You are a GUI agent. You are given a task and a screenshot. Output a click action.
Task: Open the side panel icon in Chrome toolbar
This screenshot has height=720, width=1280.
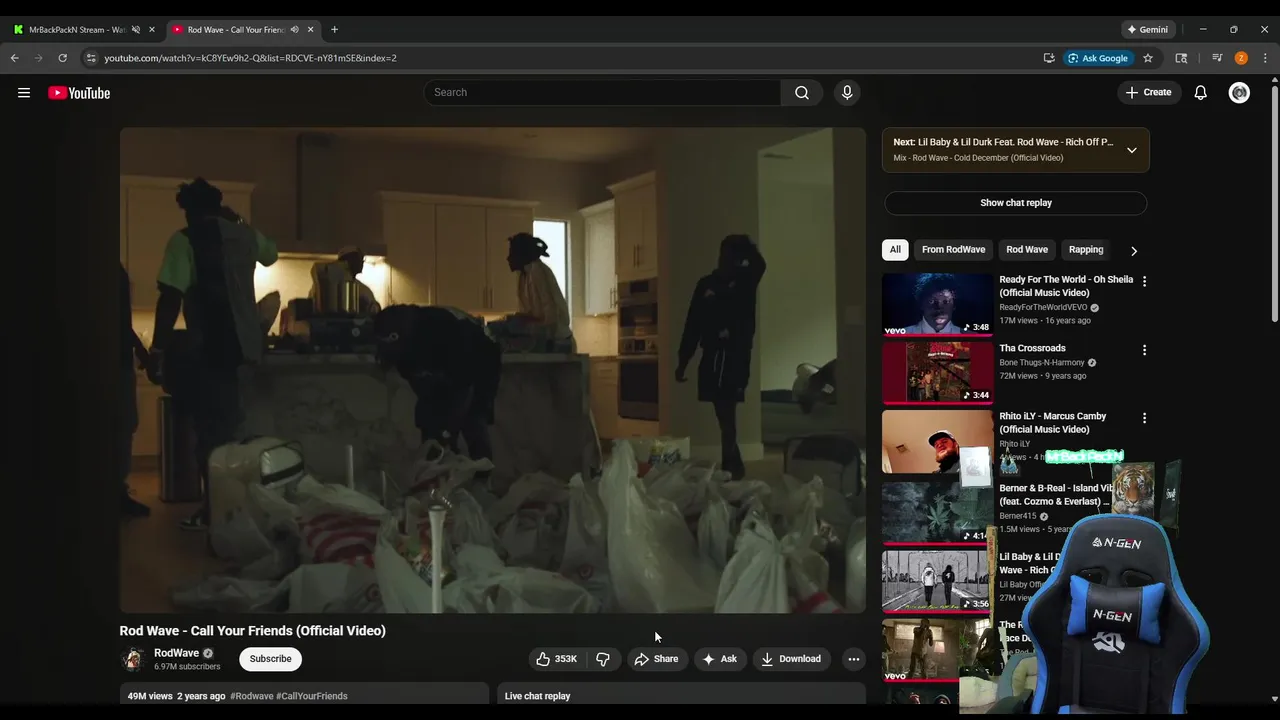(x=1181, y=58)
